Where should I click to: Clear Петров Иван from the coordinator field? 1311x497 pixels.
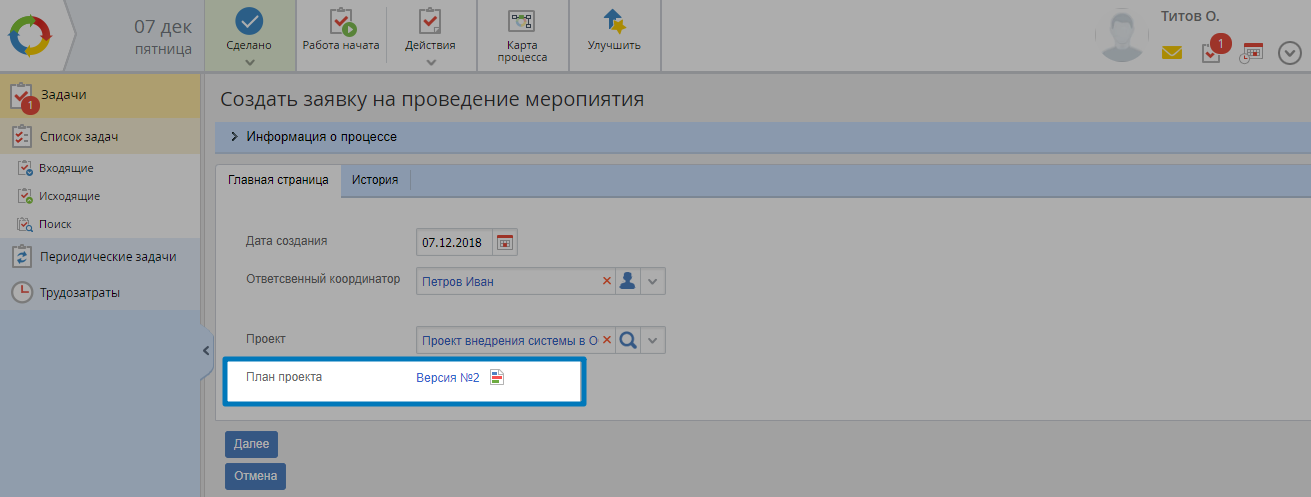[606, 282]
